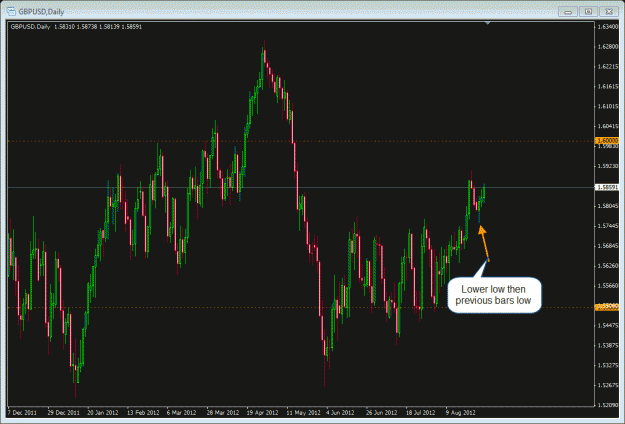Click the 1.63400 price scale value

[x=608, y=27]
